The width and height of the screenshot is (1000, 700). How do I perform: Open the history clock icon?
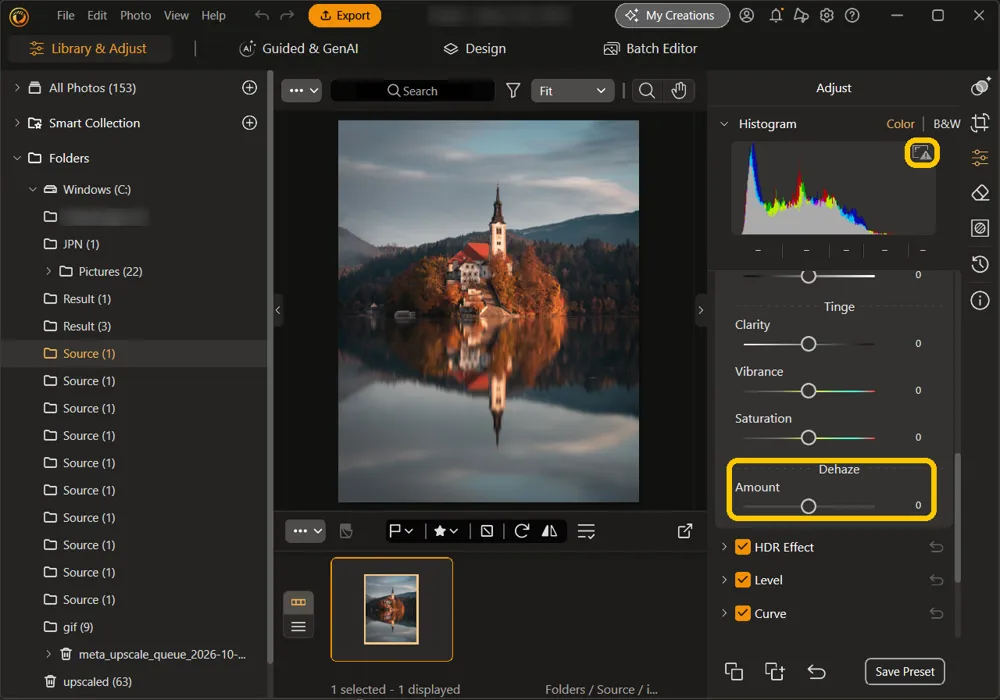[x=980, y=264]
